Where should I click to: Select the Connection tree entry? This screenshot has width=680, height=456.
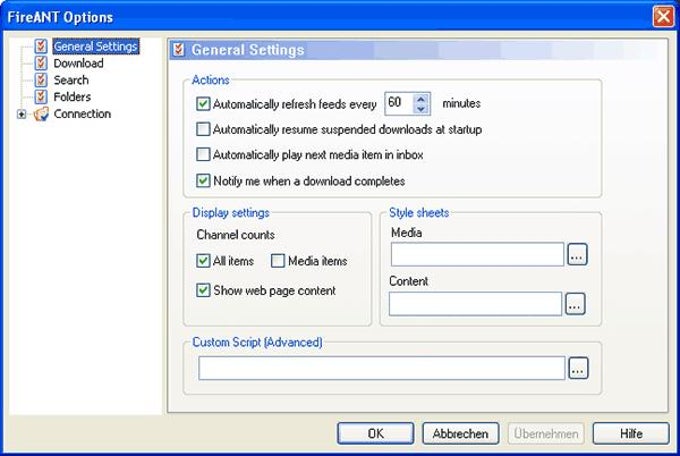point(82,114)
